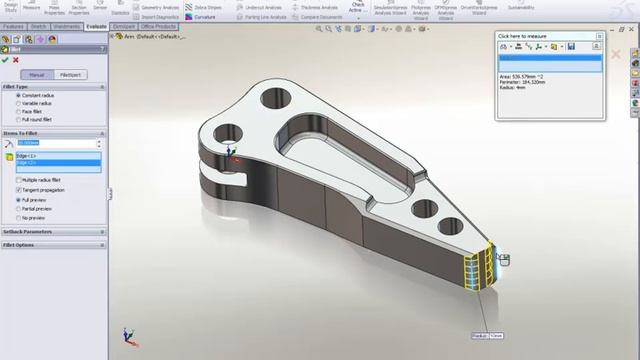Open DisplayManager tab icon
The image size is (640, 360).
coord(52,39)
